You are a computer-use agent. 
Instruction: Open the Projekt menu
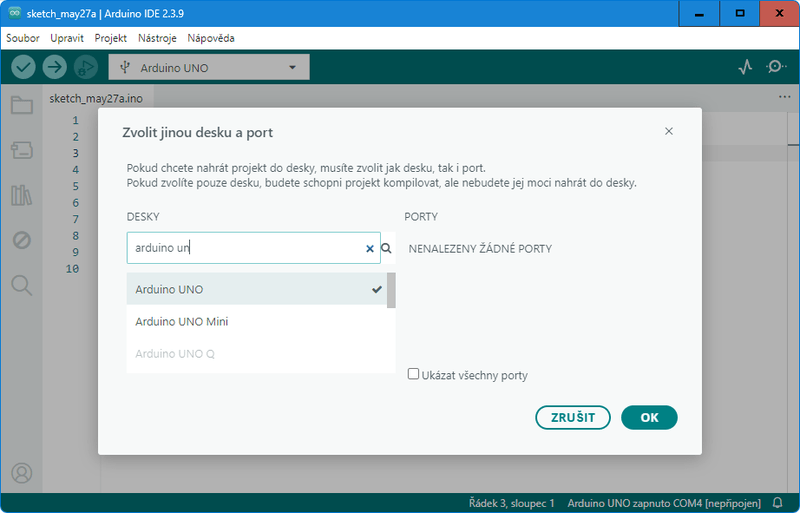coord(111,38)
